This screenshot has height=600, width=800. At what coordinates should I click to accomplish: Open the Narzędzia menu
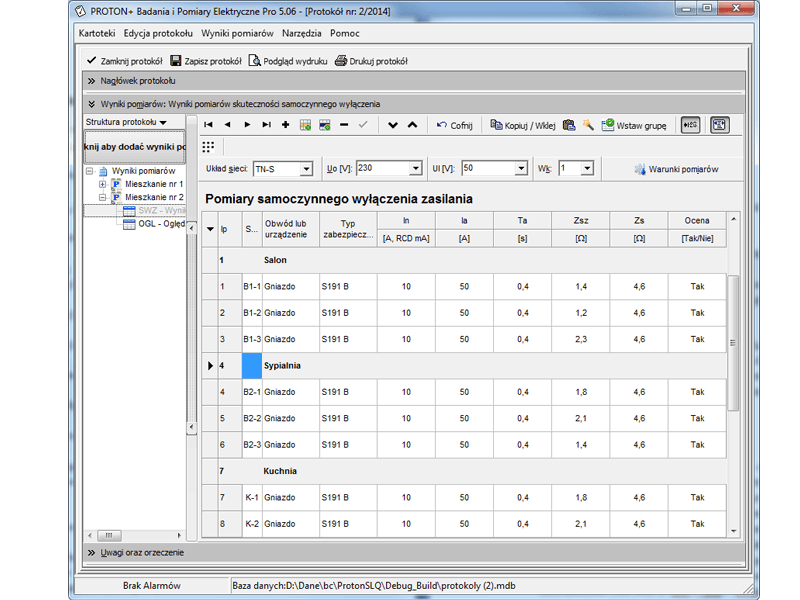[302, 33]
